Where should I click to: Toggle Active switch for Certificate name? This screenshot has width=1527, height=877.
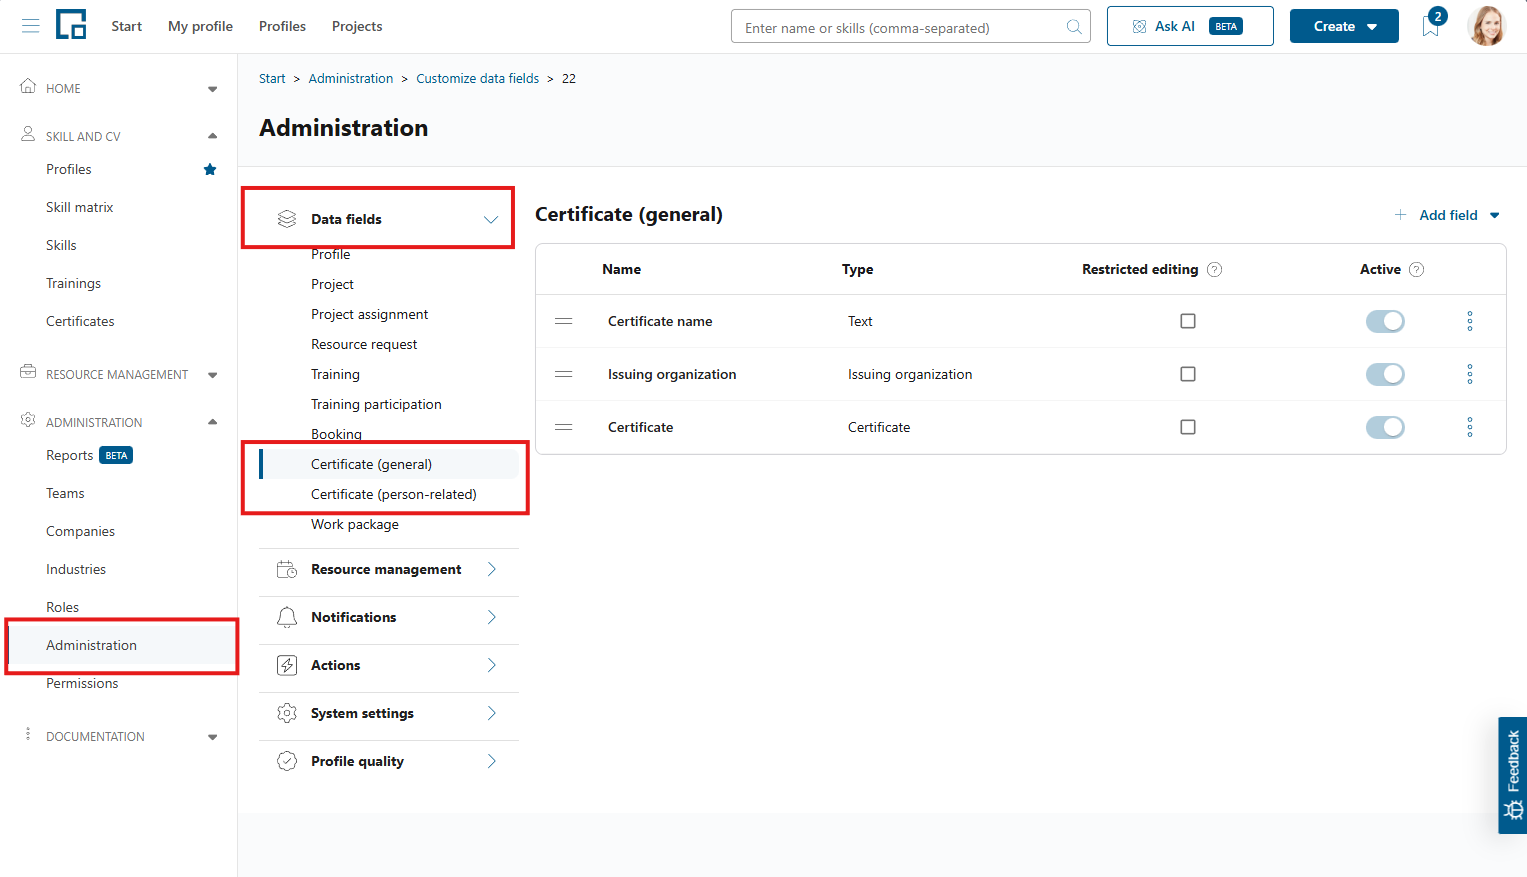point(1385,321)
